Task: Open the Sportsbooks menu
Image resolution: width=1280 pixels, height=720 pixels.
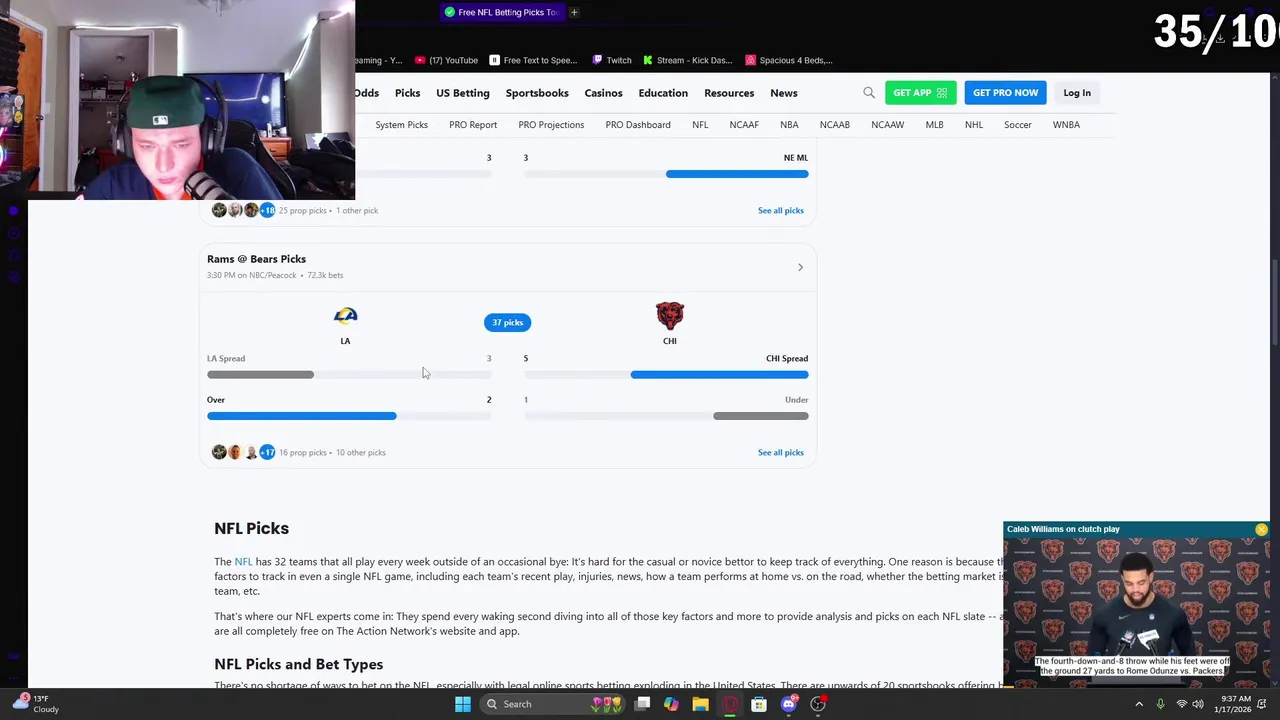Action: point(537,93)
